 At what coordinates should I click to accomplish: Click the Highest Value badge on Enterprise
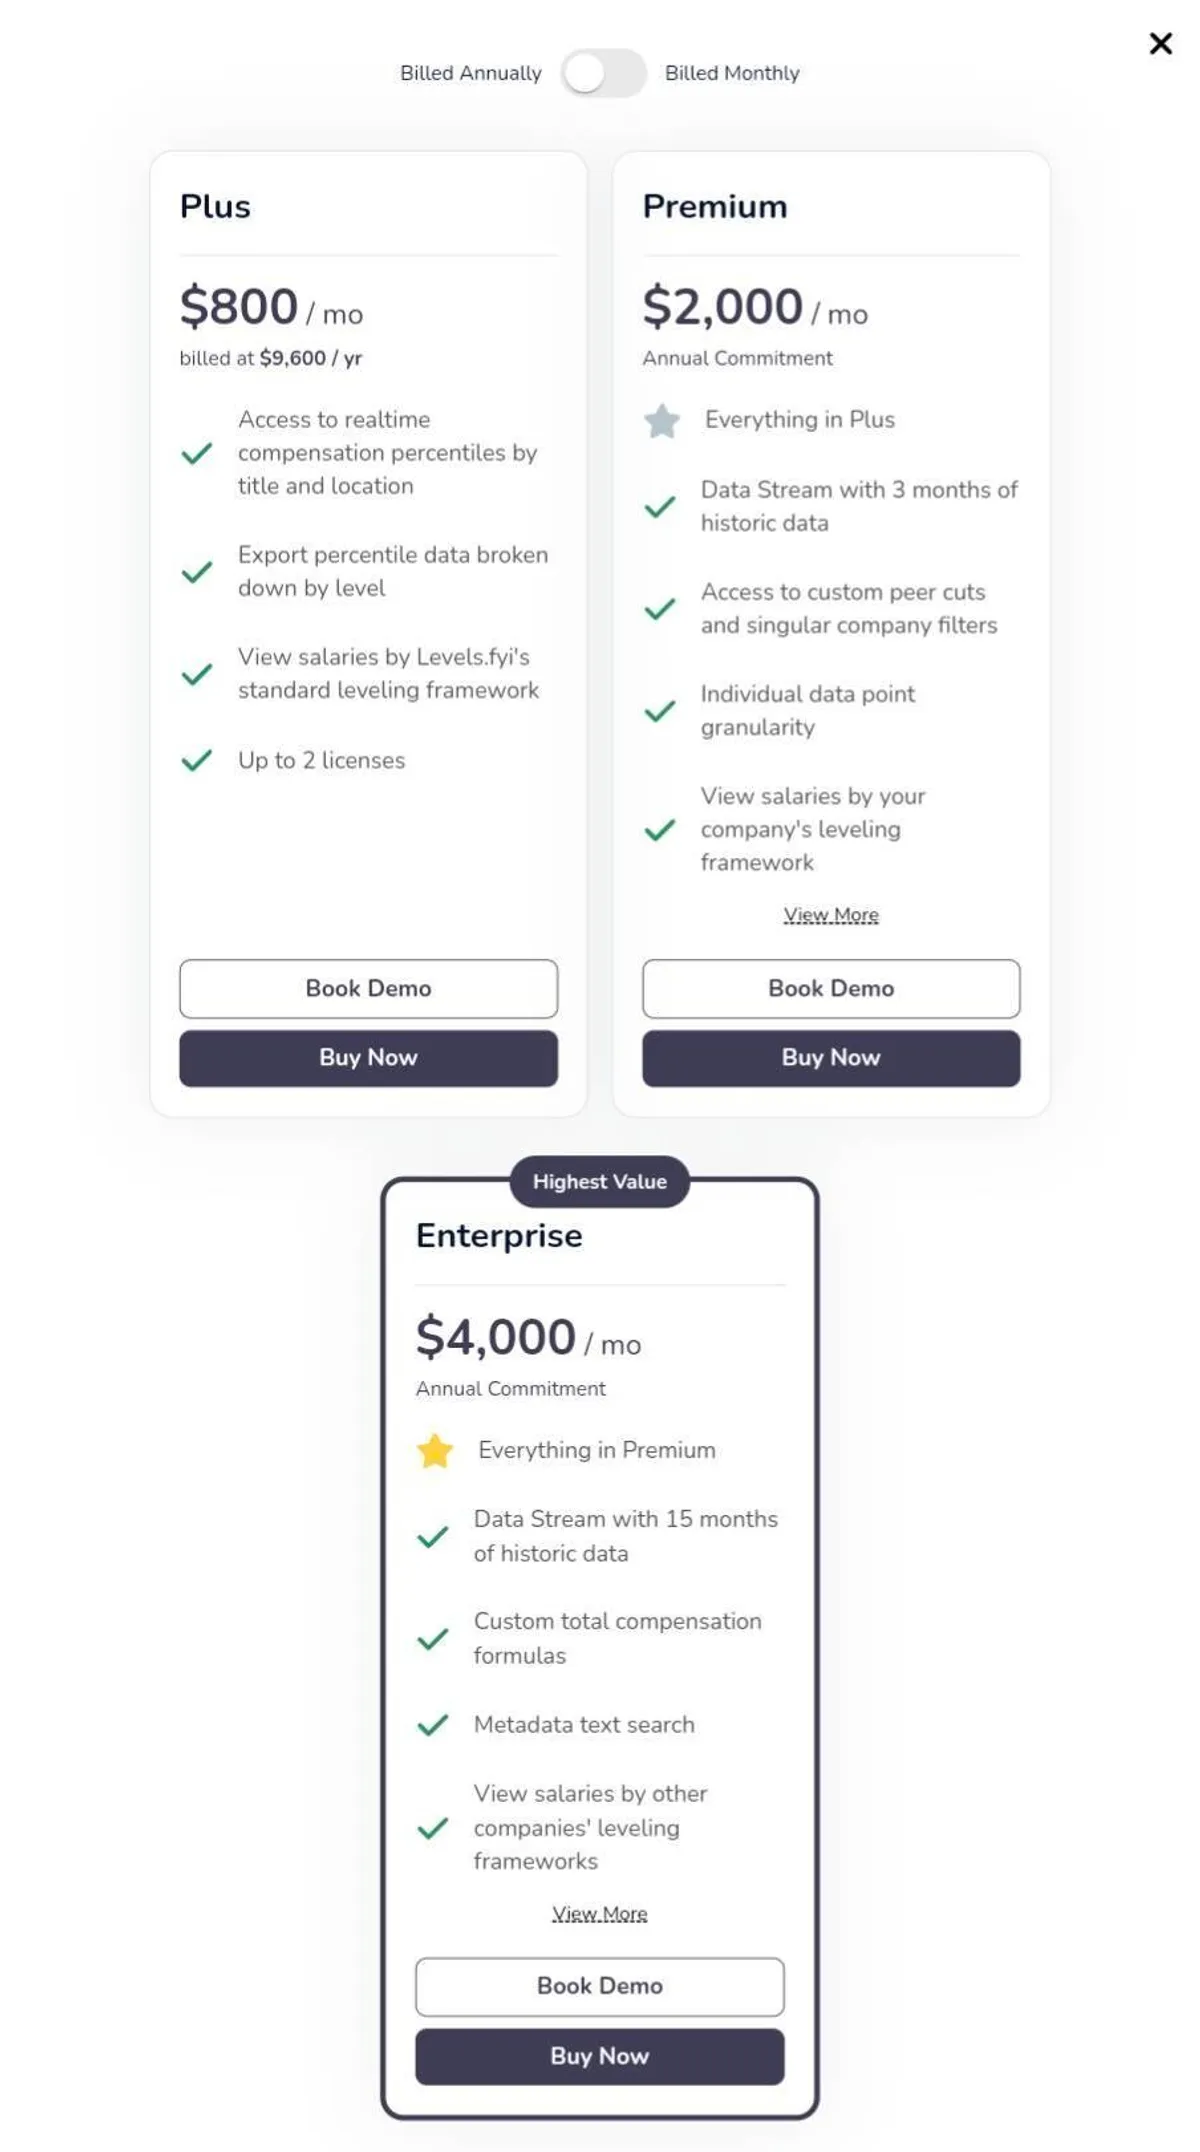point(599,1181)
